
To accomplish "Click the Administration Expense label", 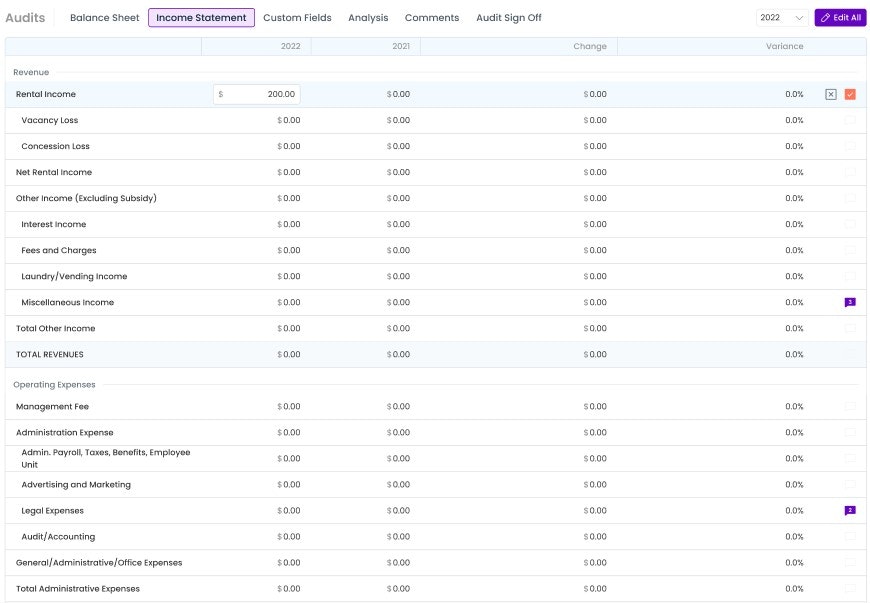I will 64,433.
